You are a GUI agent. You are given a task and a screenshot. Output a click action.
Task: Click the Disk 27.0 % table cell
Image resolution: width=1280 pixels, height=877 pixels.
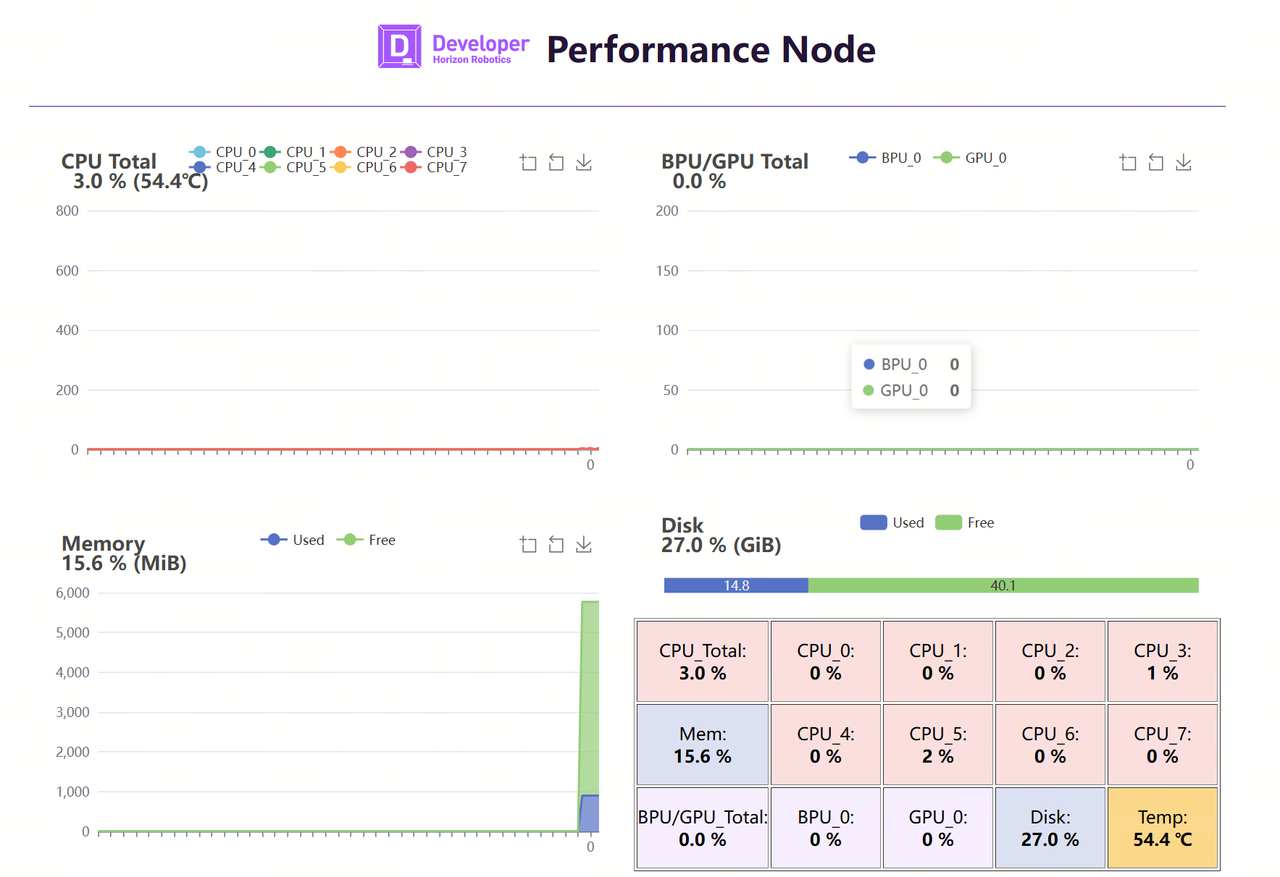(1050, 828)
